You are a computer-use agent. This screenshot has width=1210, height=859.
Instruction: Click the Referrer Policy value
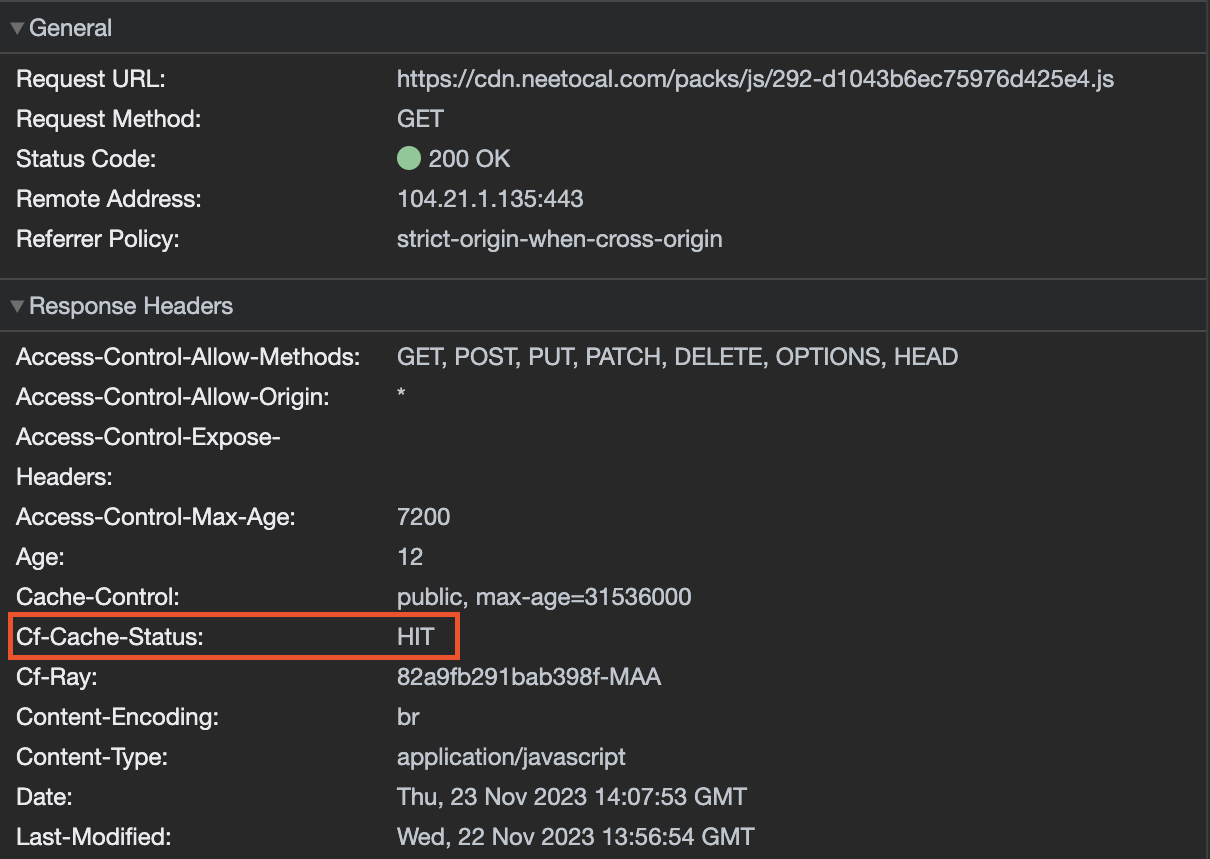pyautogui.click(x=559, y=238)
